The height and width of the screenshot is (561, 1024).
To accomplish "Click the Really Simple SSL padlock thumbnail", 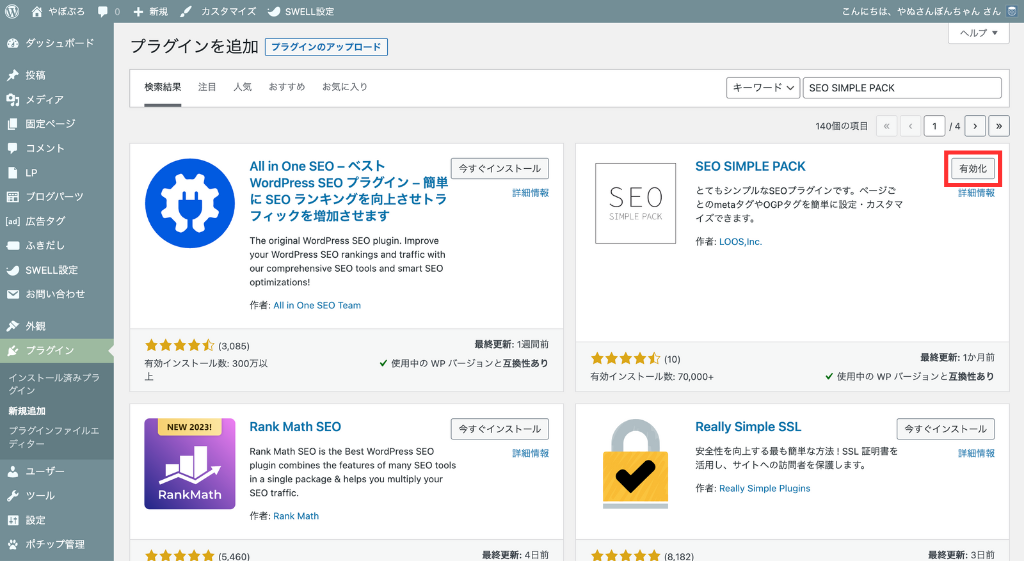I will [x=635, y=464].
